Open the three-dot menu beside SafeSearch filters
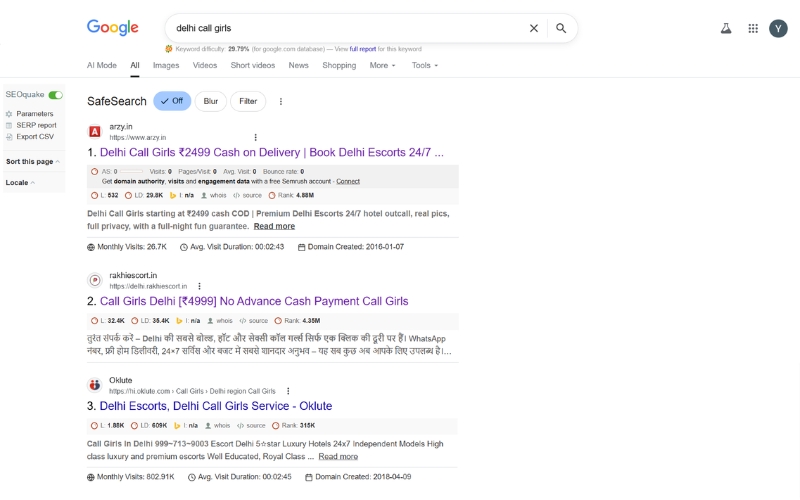The height and width of the screenshot is (500, 800). tap(281, 101)
